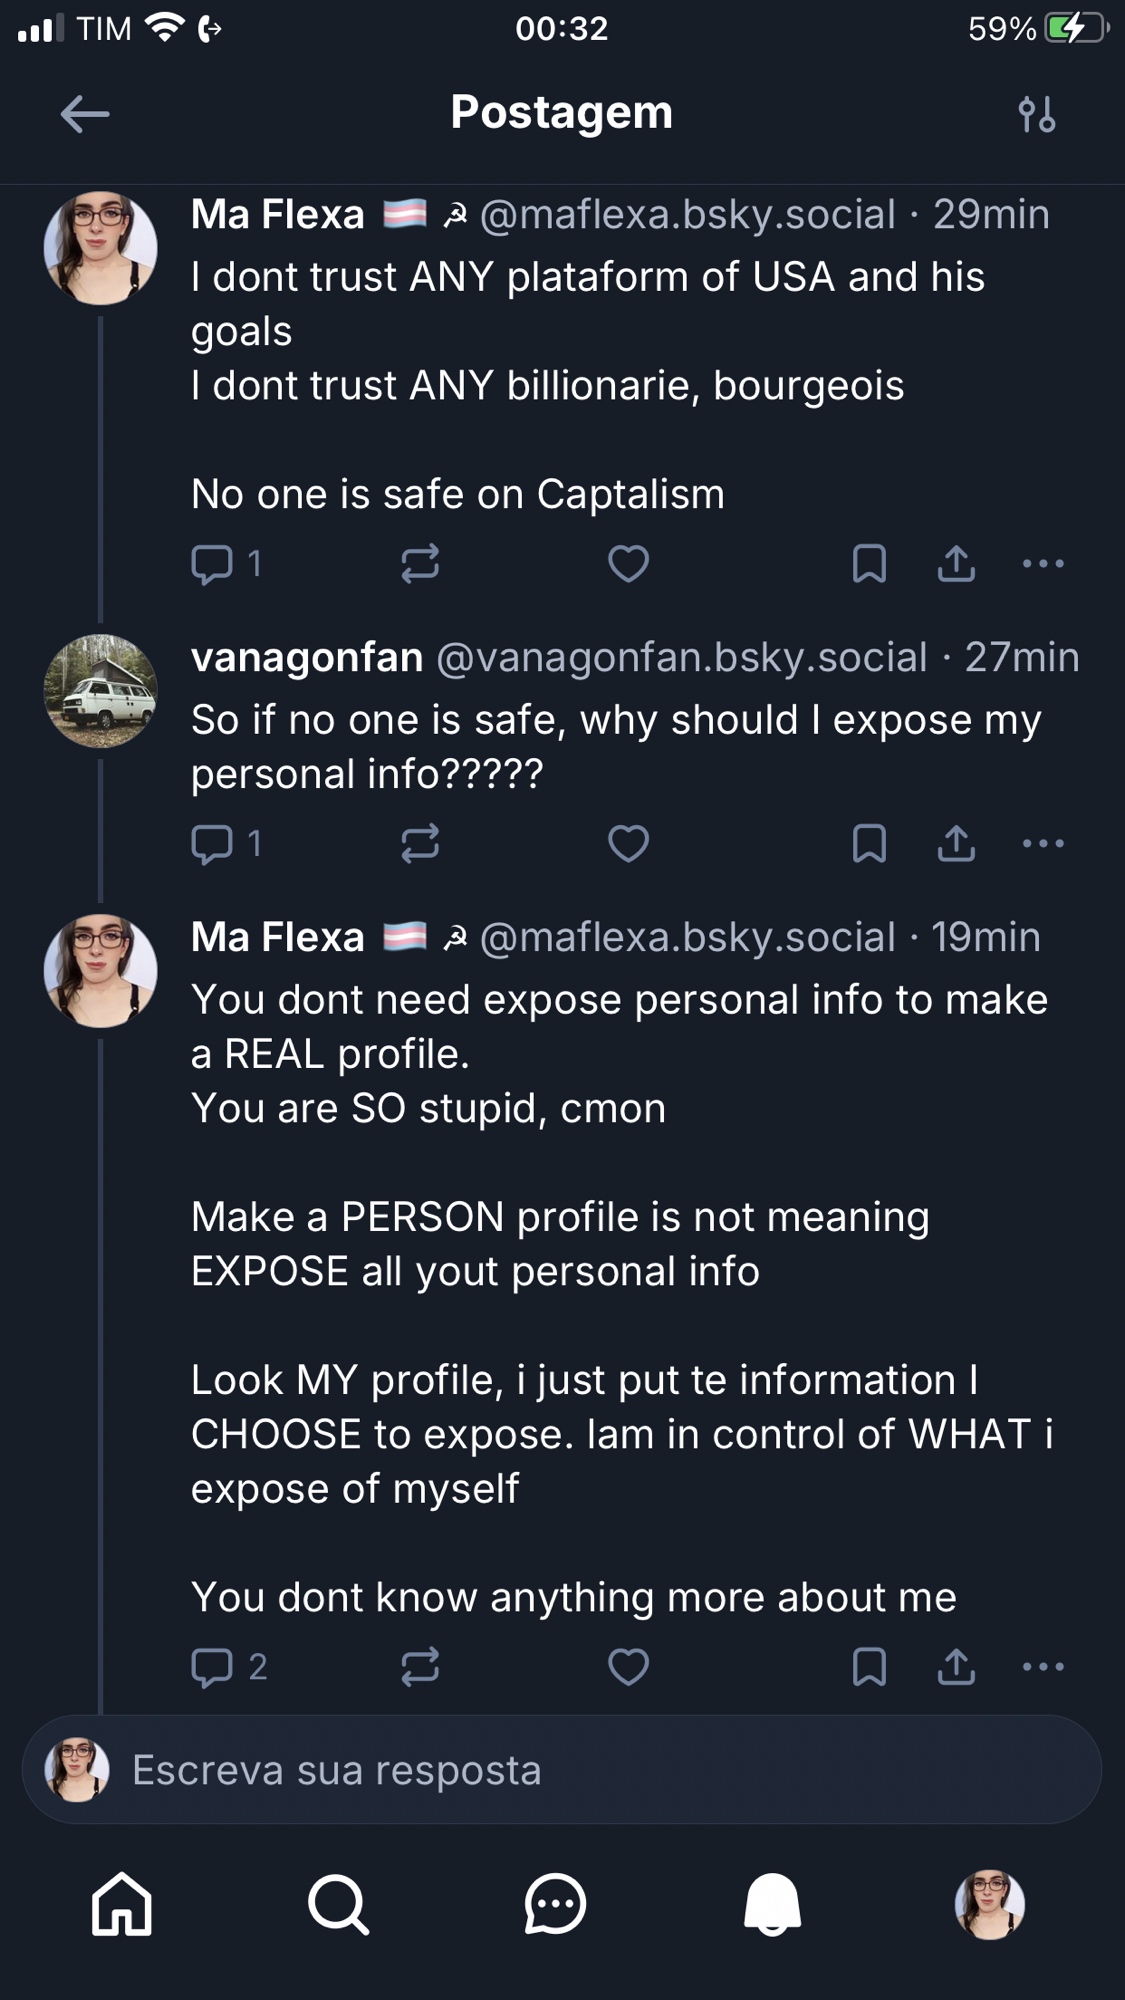Open more options on 19min post
1125x2000 pixels.
click(x=1043, y=1667)
